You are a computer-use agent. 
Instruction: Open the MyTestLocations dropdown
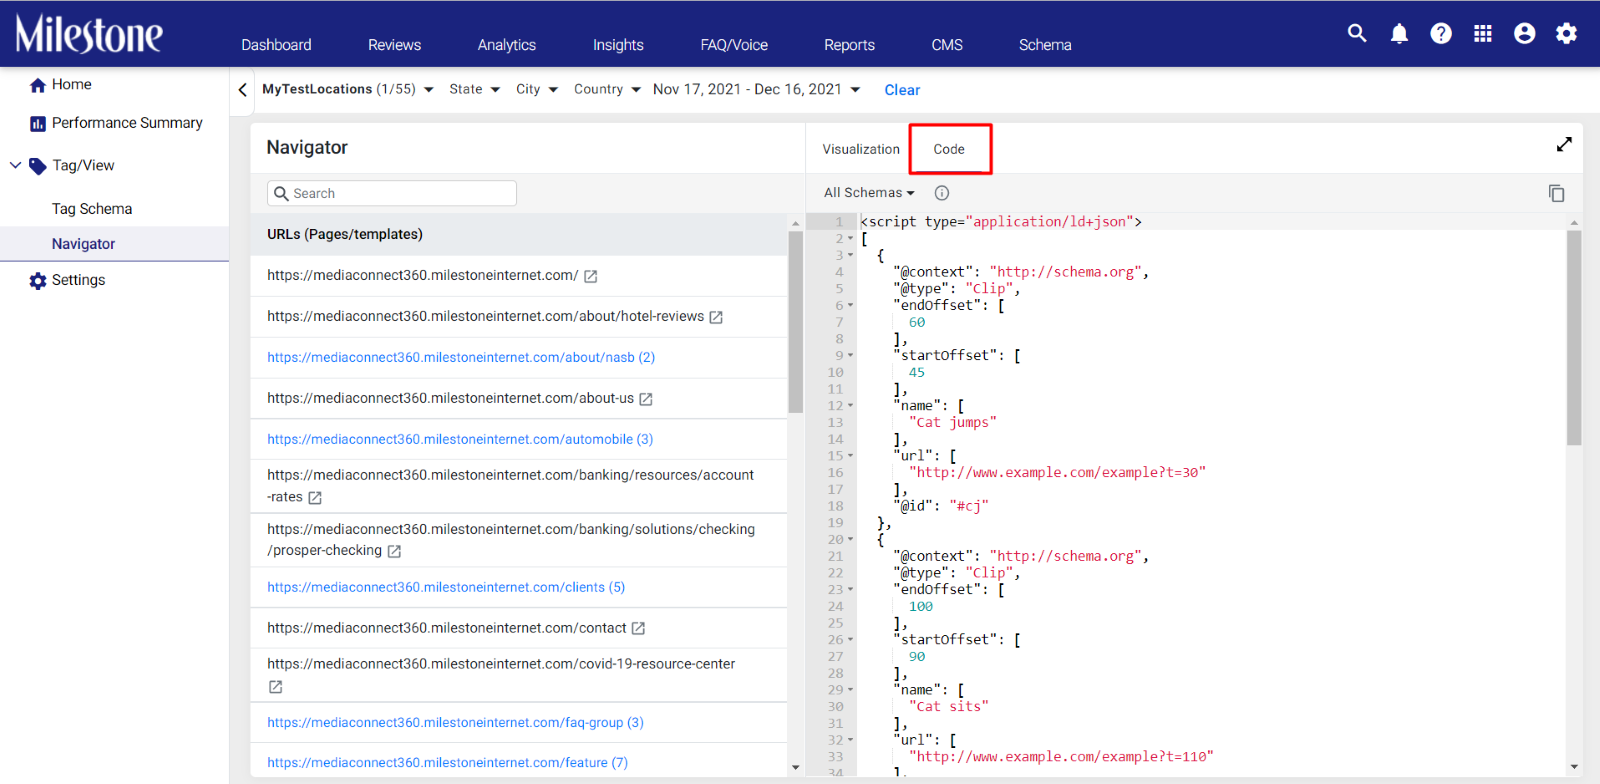(348, 89)
